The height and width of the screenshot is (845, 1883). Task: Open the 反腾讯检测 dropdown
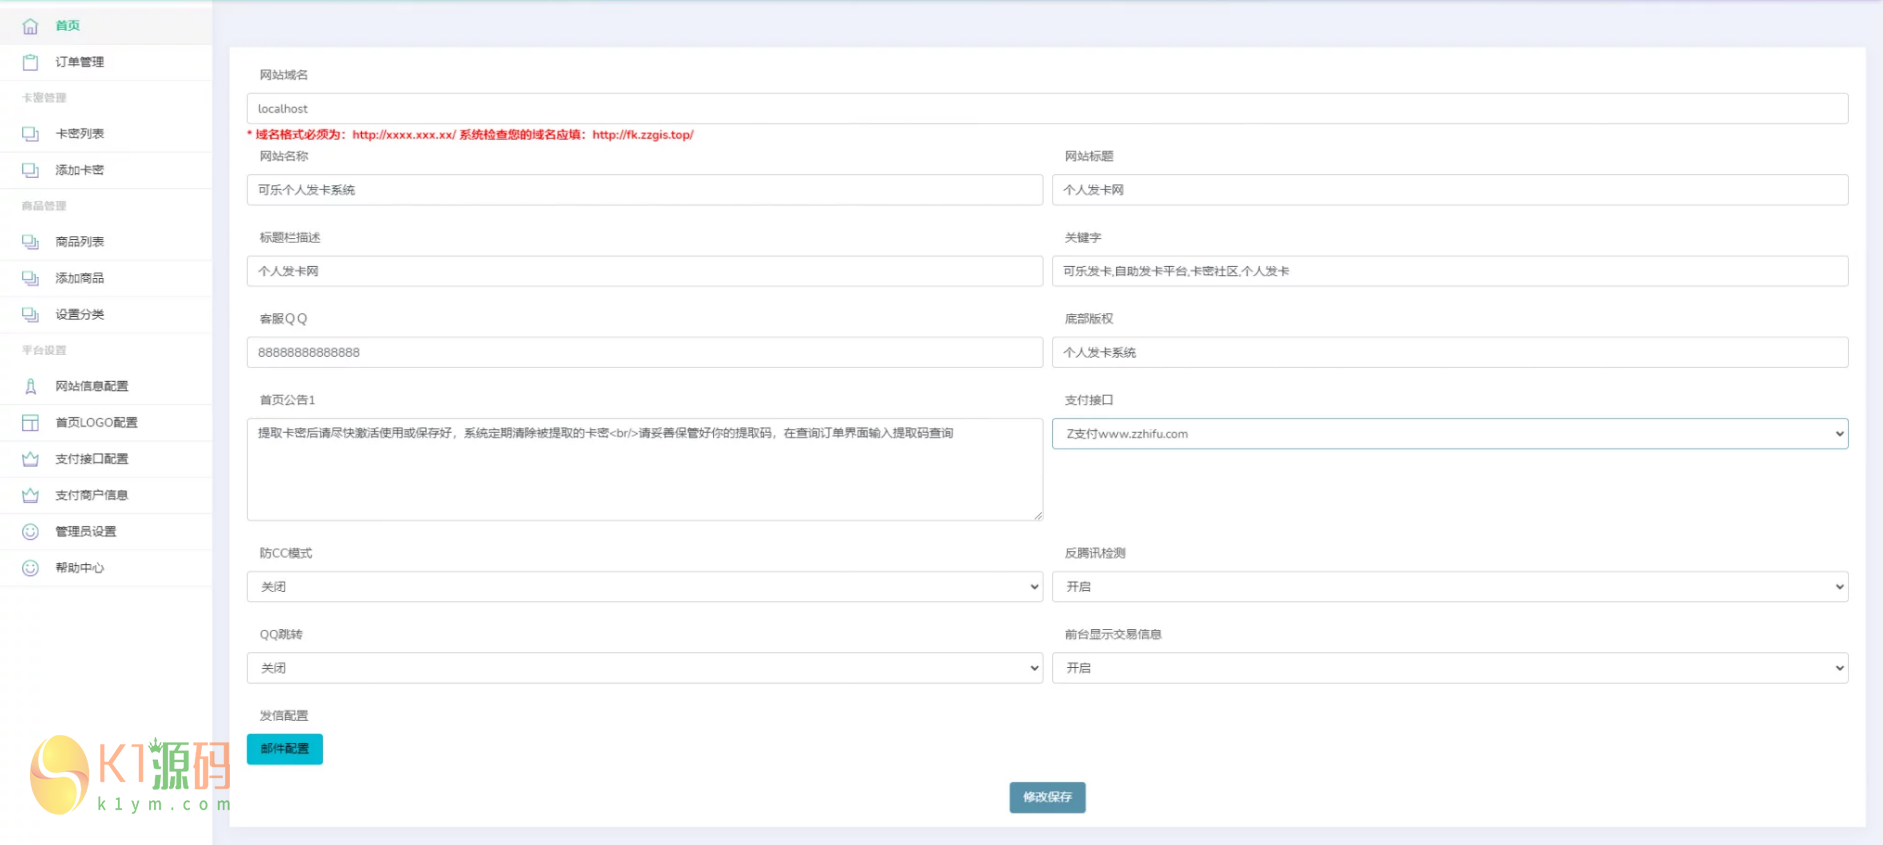(x=1449, y=587)
